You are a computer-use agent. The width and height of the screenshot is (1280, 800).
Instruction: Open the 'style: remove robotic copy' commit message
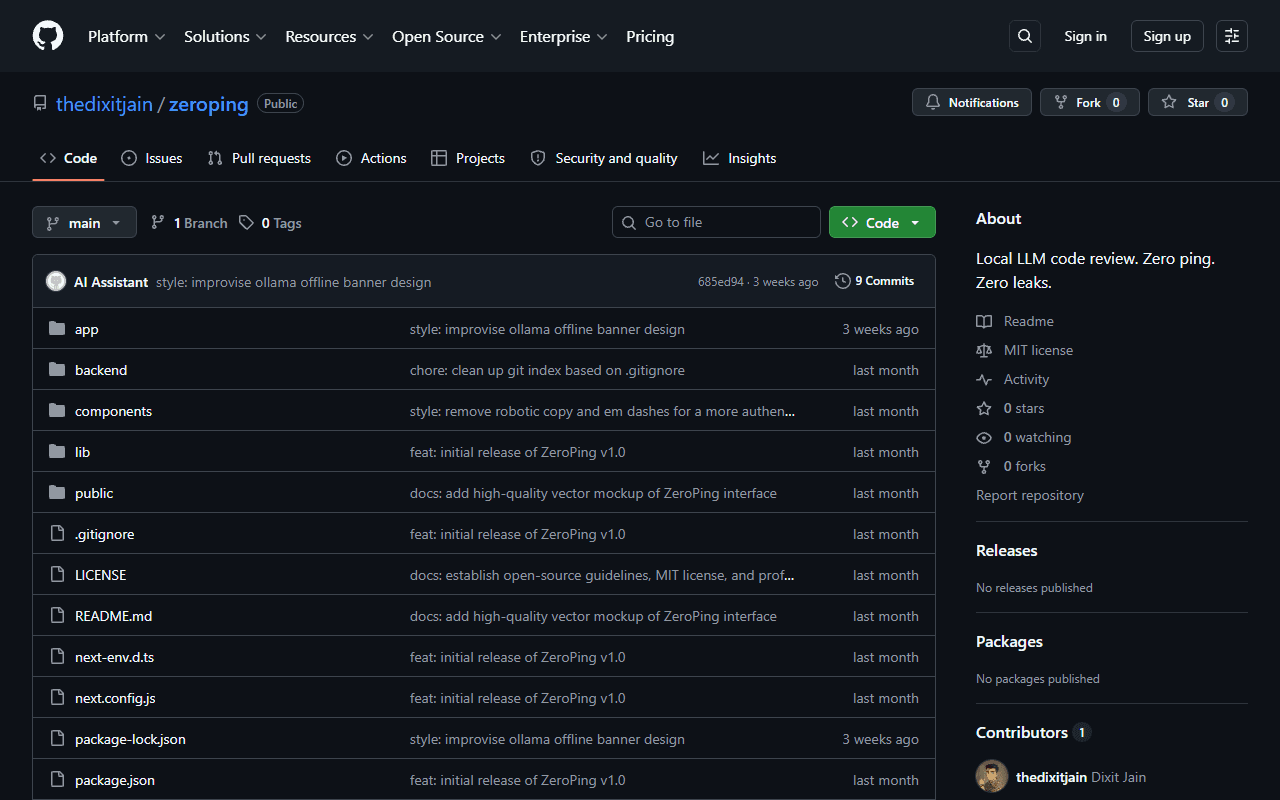click(x=603, y=411)
